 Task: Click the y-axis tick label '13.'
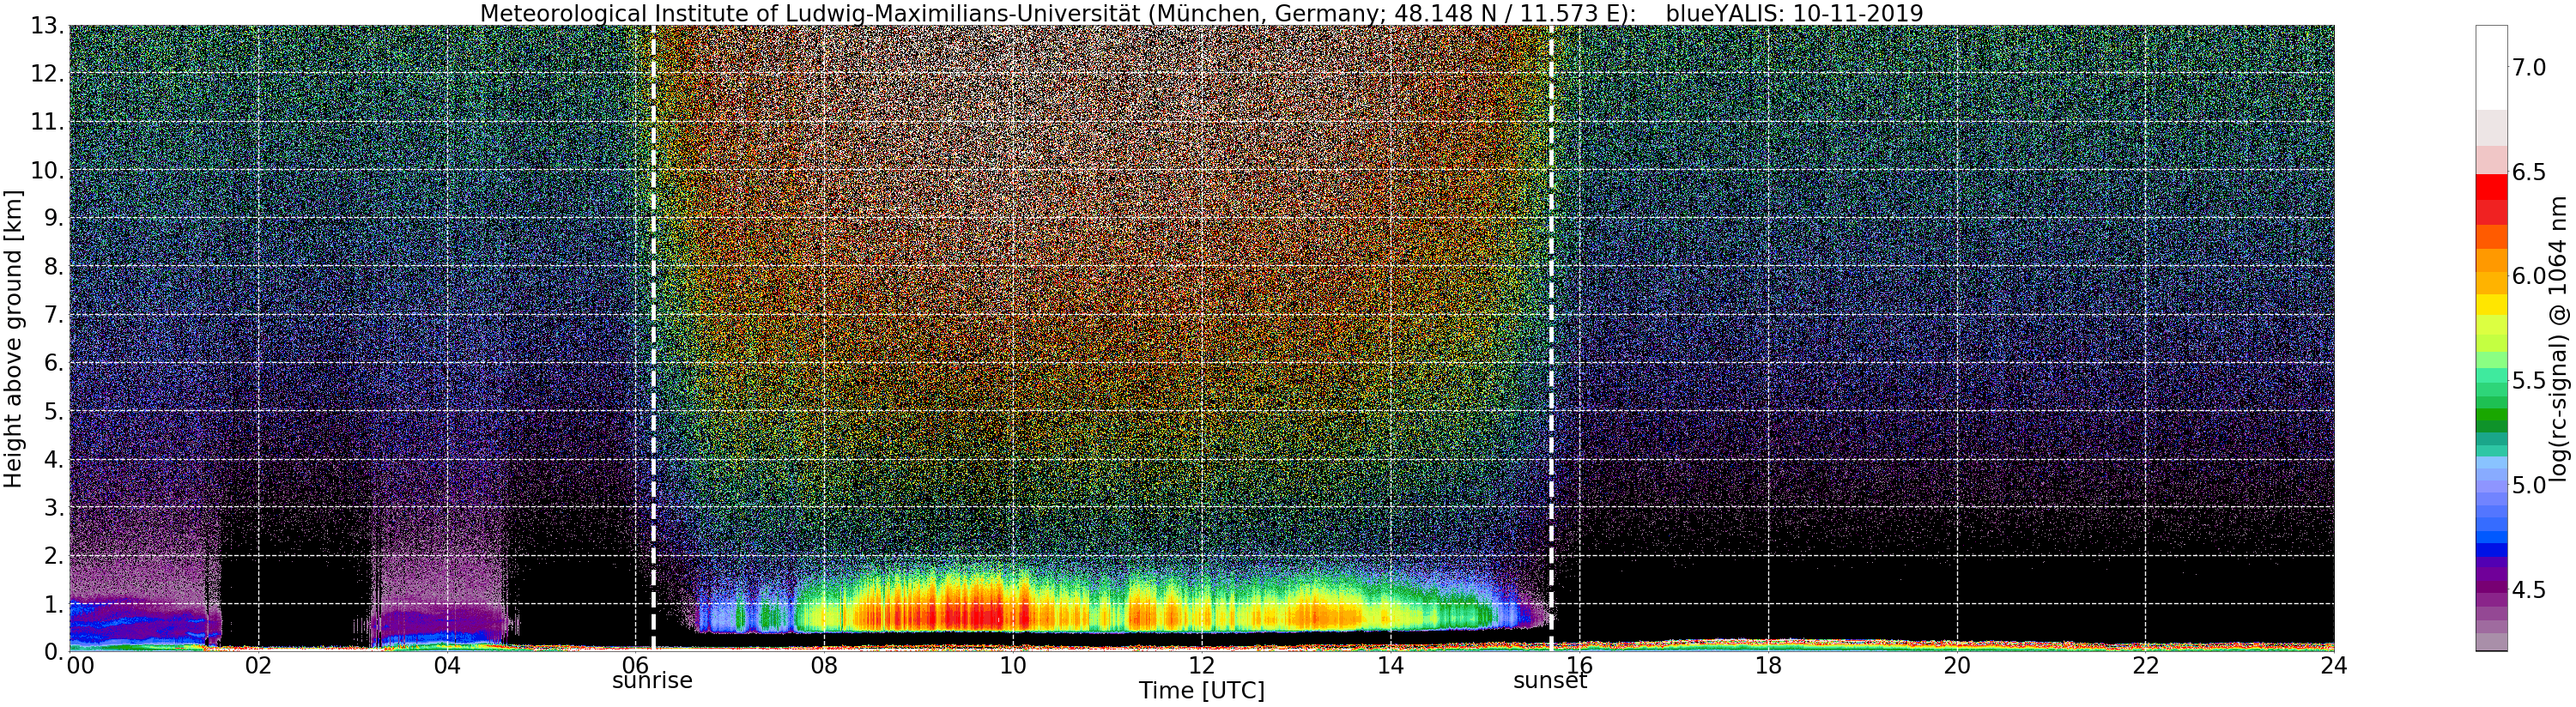click(x=47, y=26)
